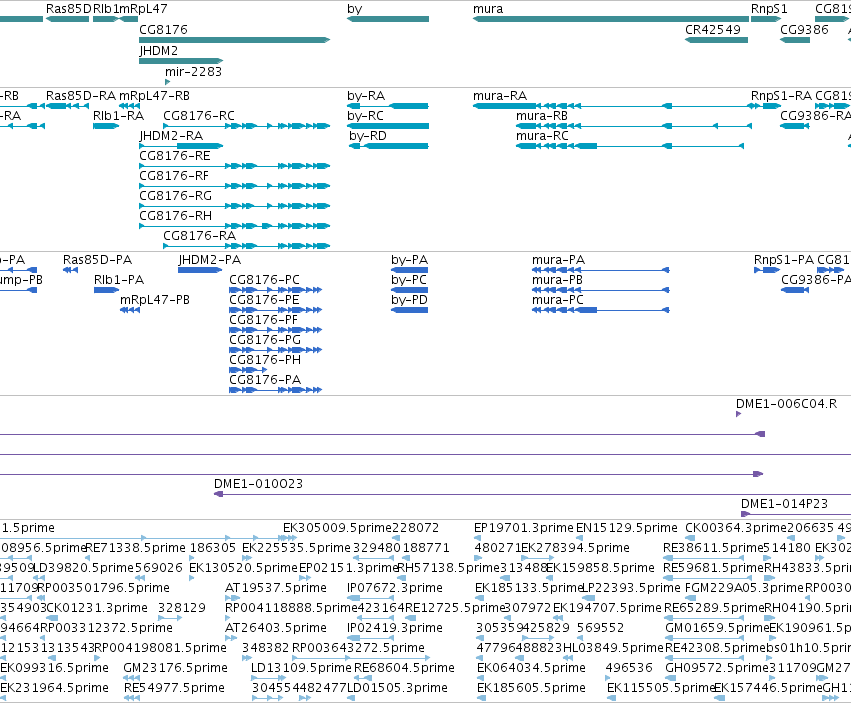Select the EK115505.5prime EST label
This screenshot has height=703, width=851.
pyautogui.click(x=661, y=688)
